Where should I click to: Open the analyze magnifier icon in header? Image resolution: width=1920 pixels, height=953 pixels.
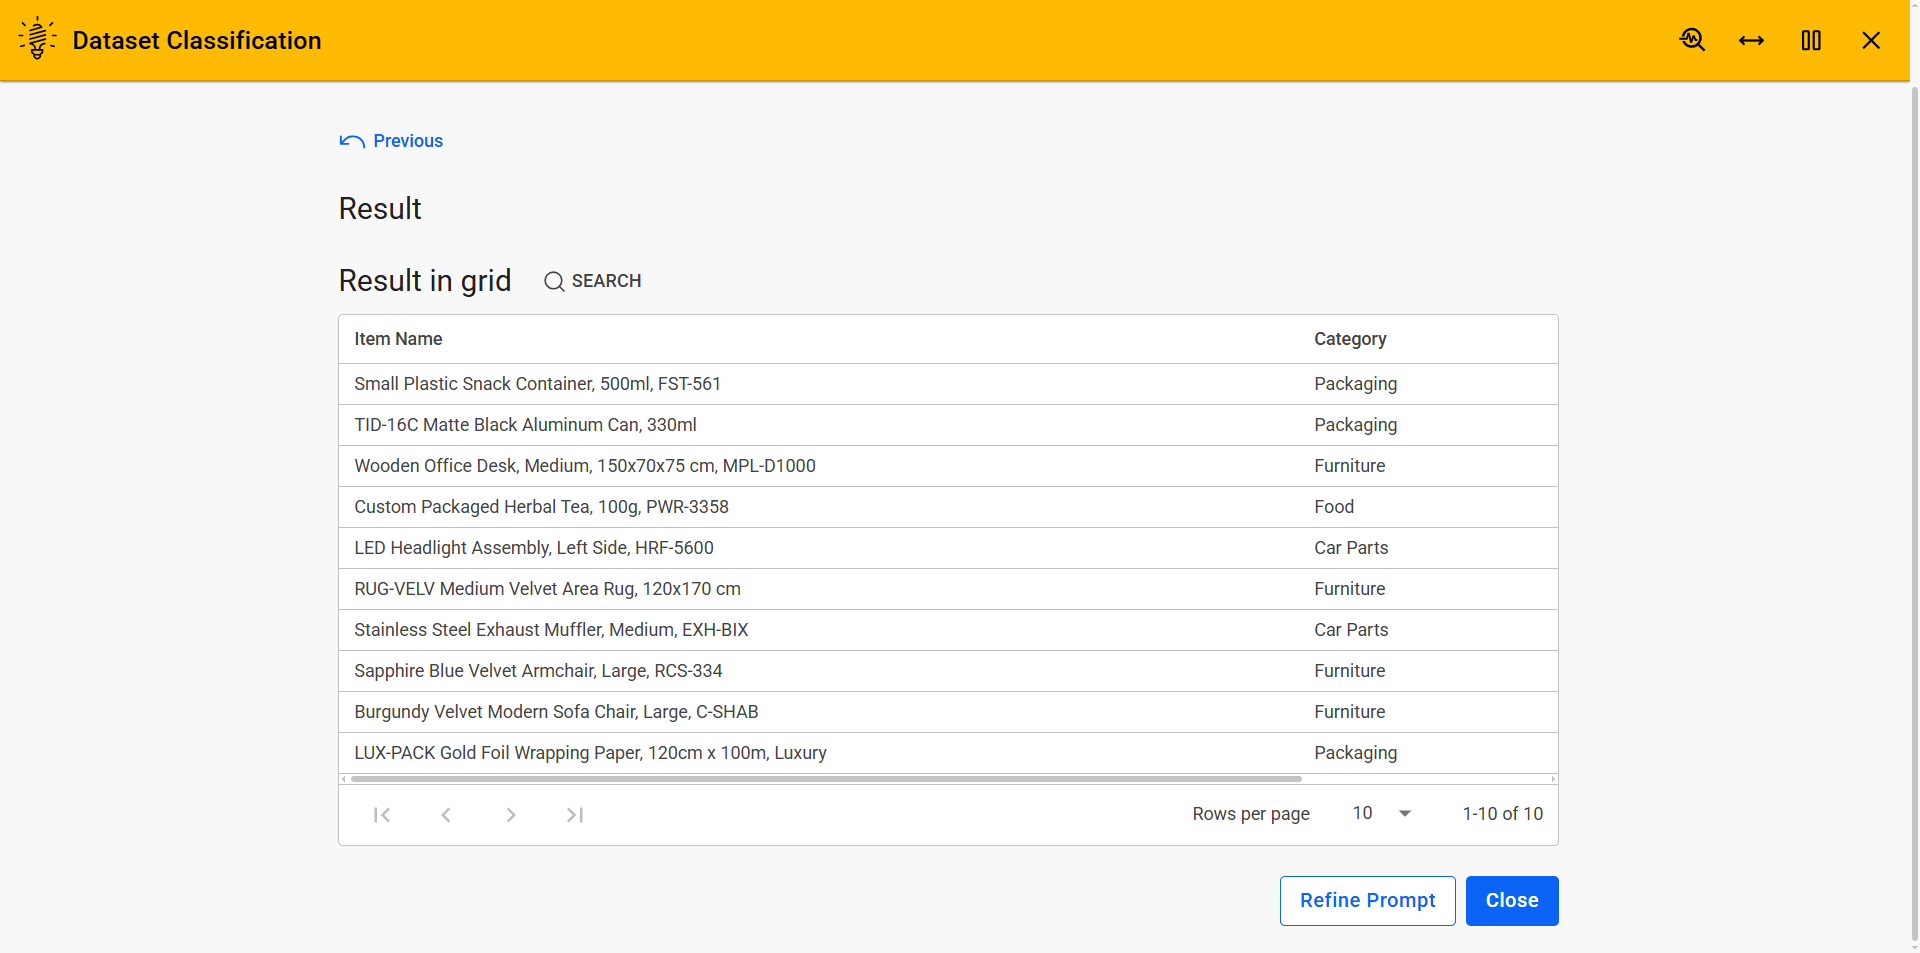(1692, 40)
